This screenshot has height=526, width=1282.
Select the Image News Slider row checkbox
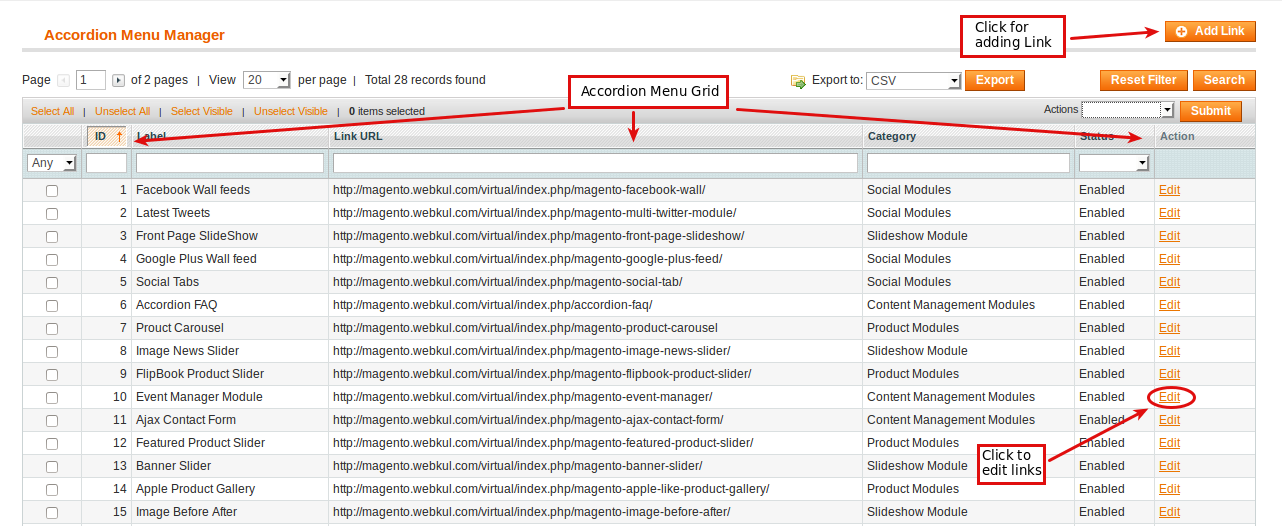(52, 351)
